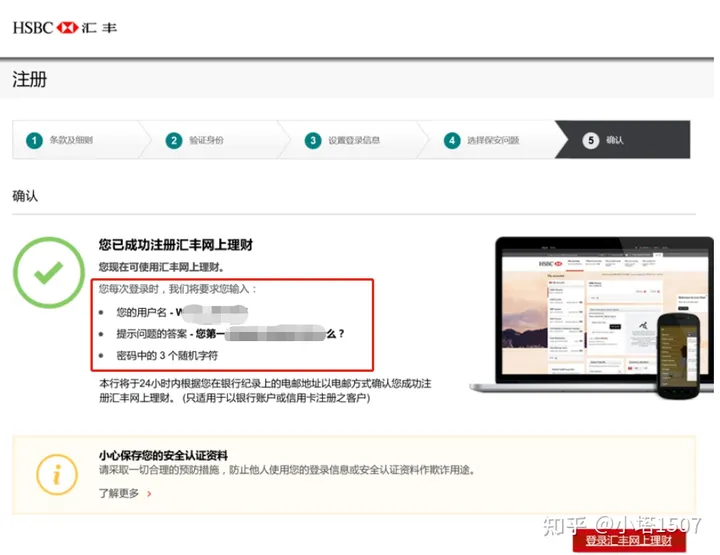
Task: Click the step 2 number circle
Action: (x=174, y=140)
